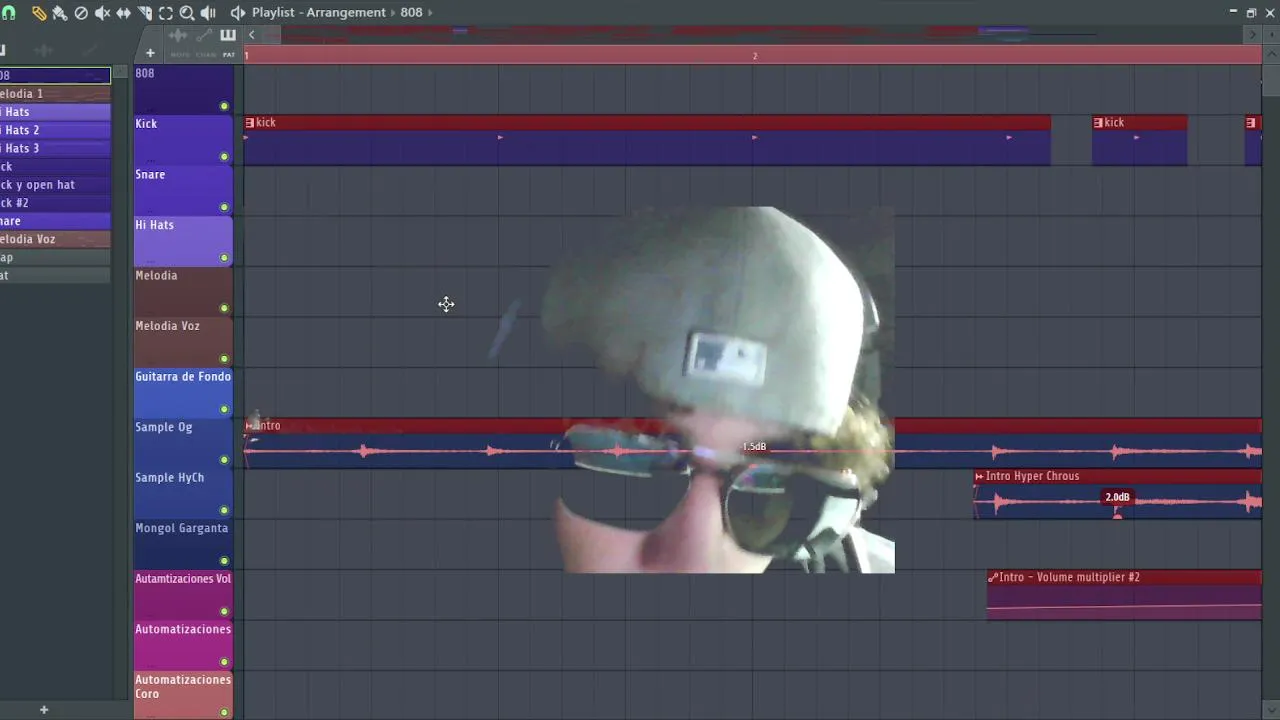
Task: Select the Slice tool
Action: [x=144, y=13]
